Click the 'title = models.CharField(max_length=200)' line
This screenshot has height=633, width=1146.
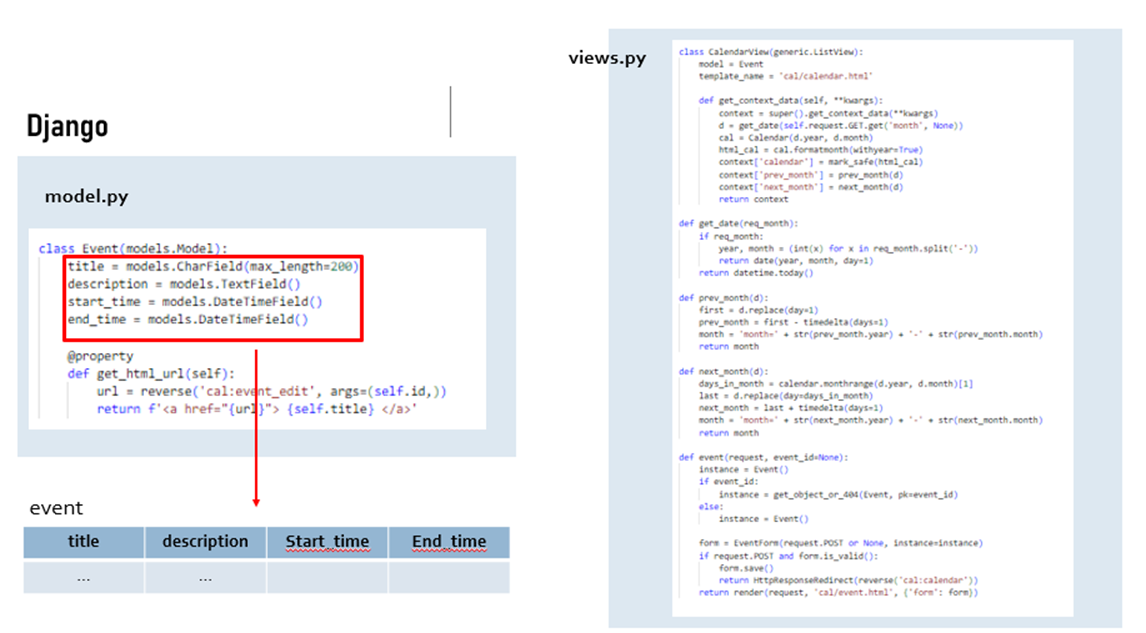click(x=213, y=267)
